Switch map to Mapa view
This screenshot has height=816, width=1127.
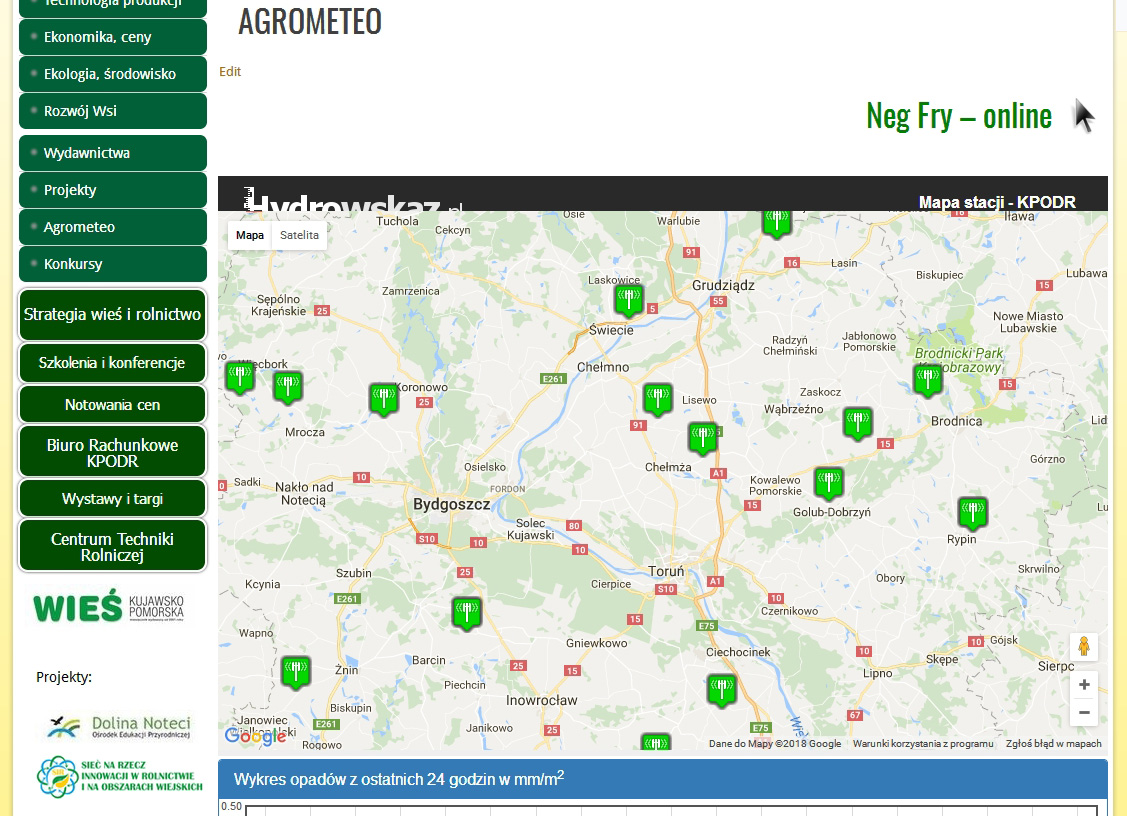tap(250, 235)
